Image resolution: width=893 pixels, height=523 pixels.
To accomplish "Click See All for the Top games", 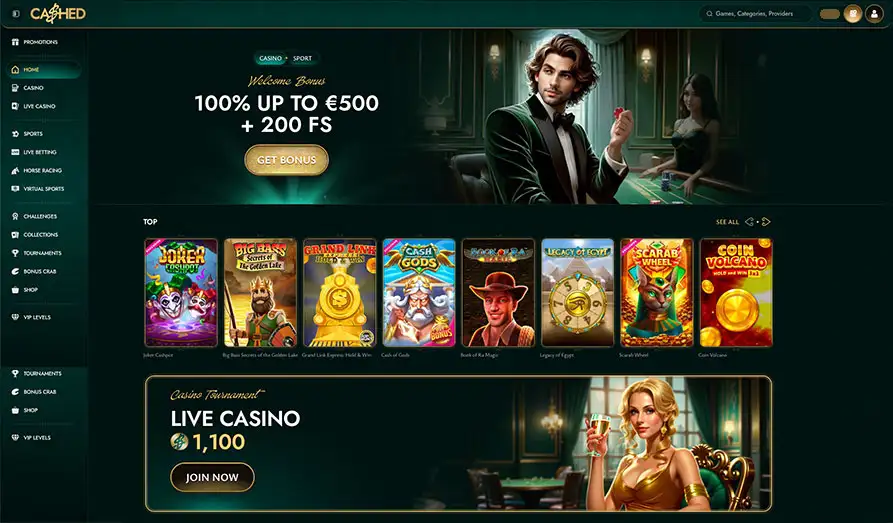I will [727, 222].
